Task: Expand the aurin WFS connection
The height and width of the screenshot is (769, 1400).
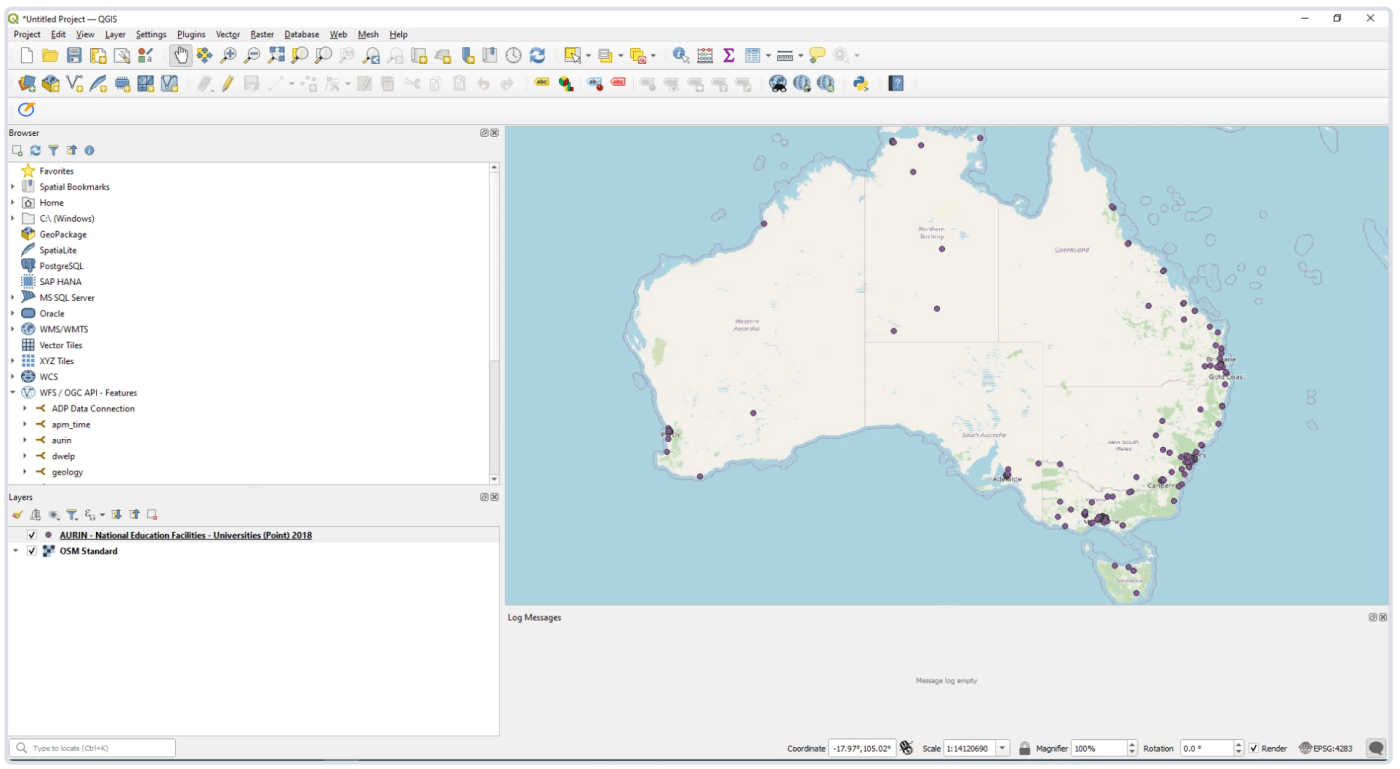Action: [25, 440]
